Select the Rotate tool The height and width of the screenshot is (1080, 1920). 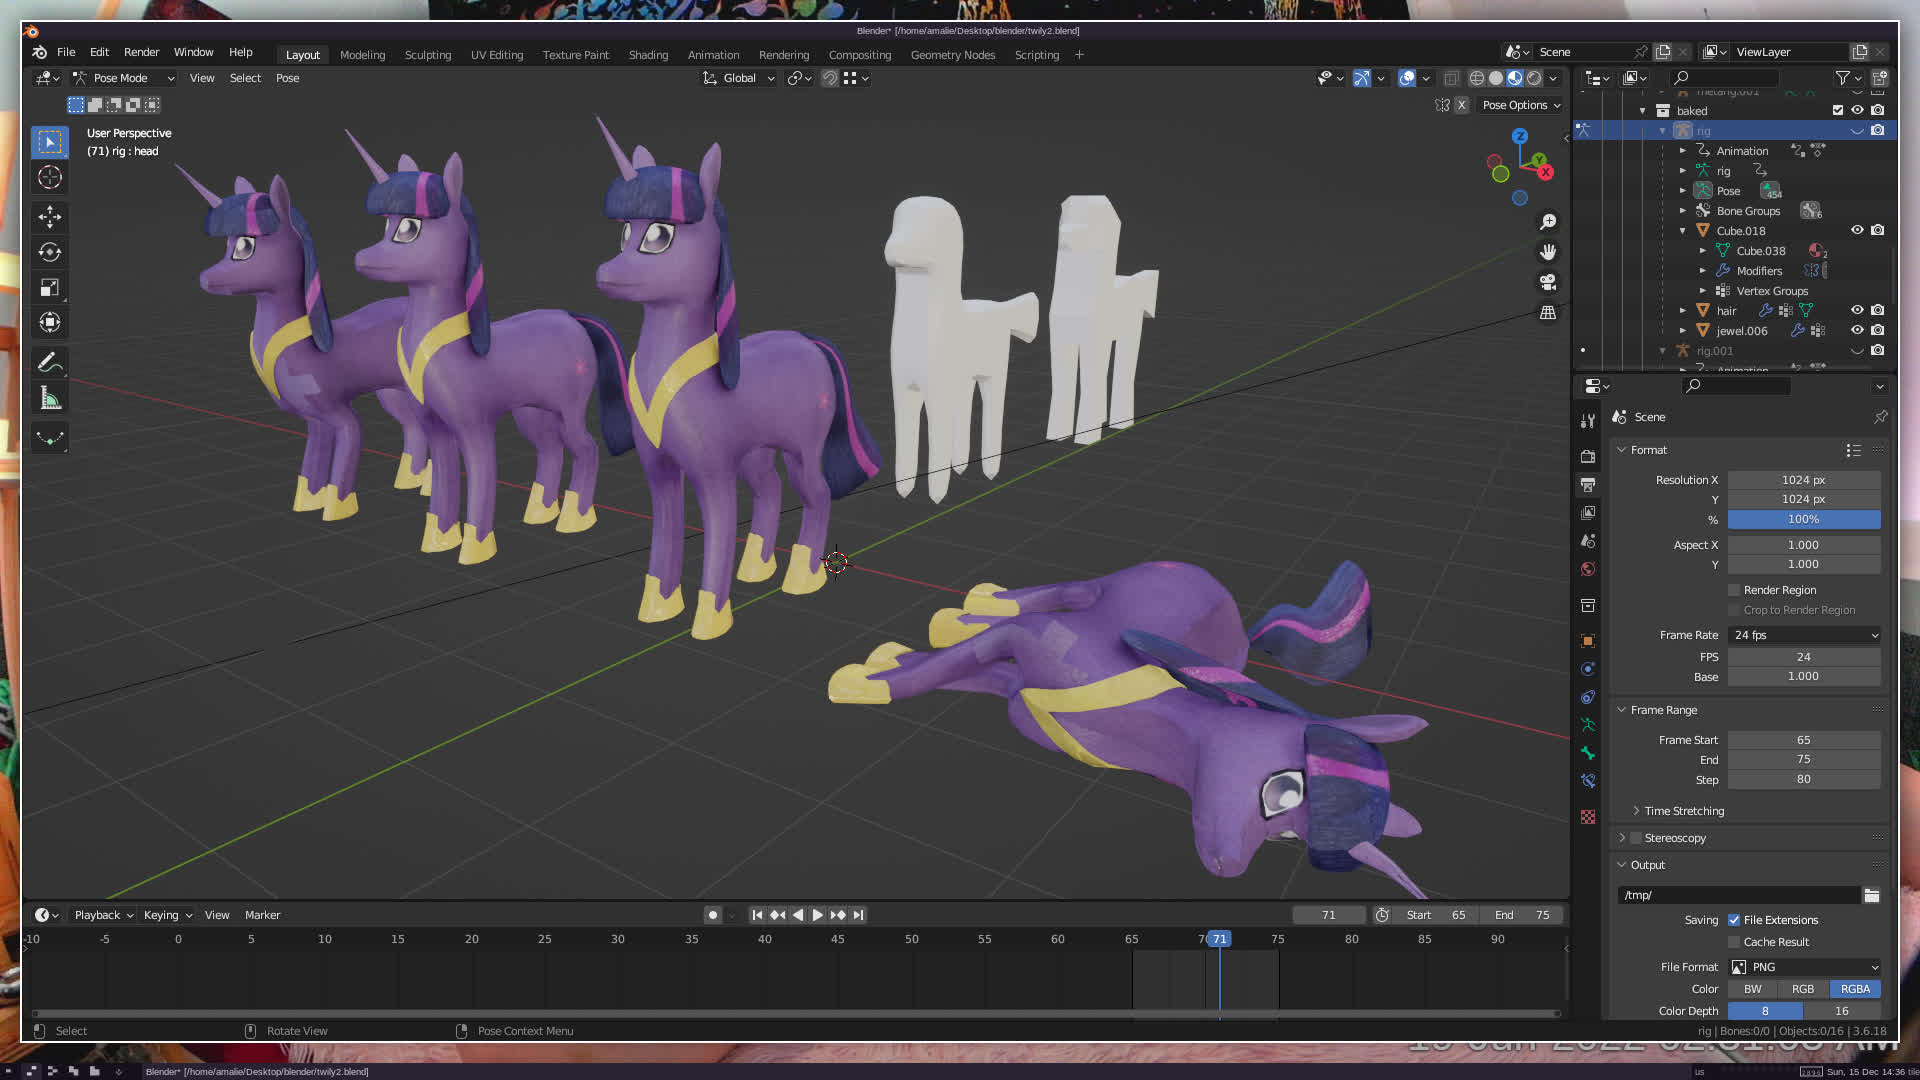[x=50, y=252]
